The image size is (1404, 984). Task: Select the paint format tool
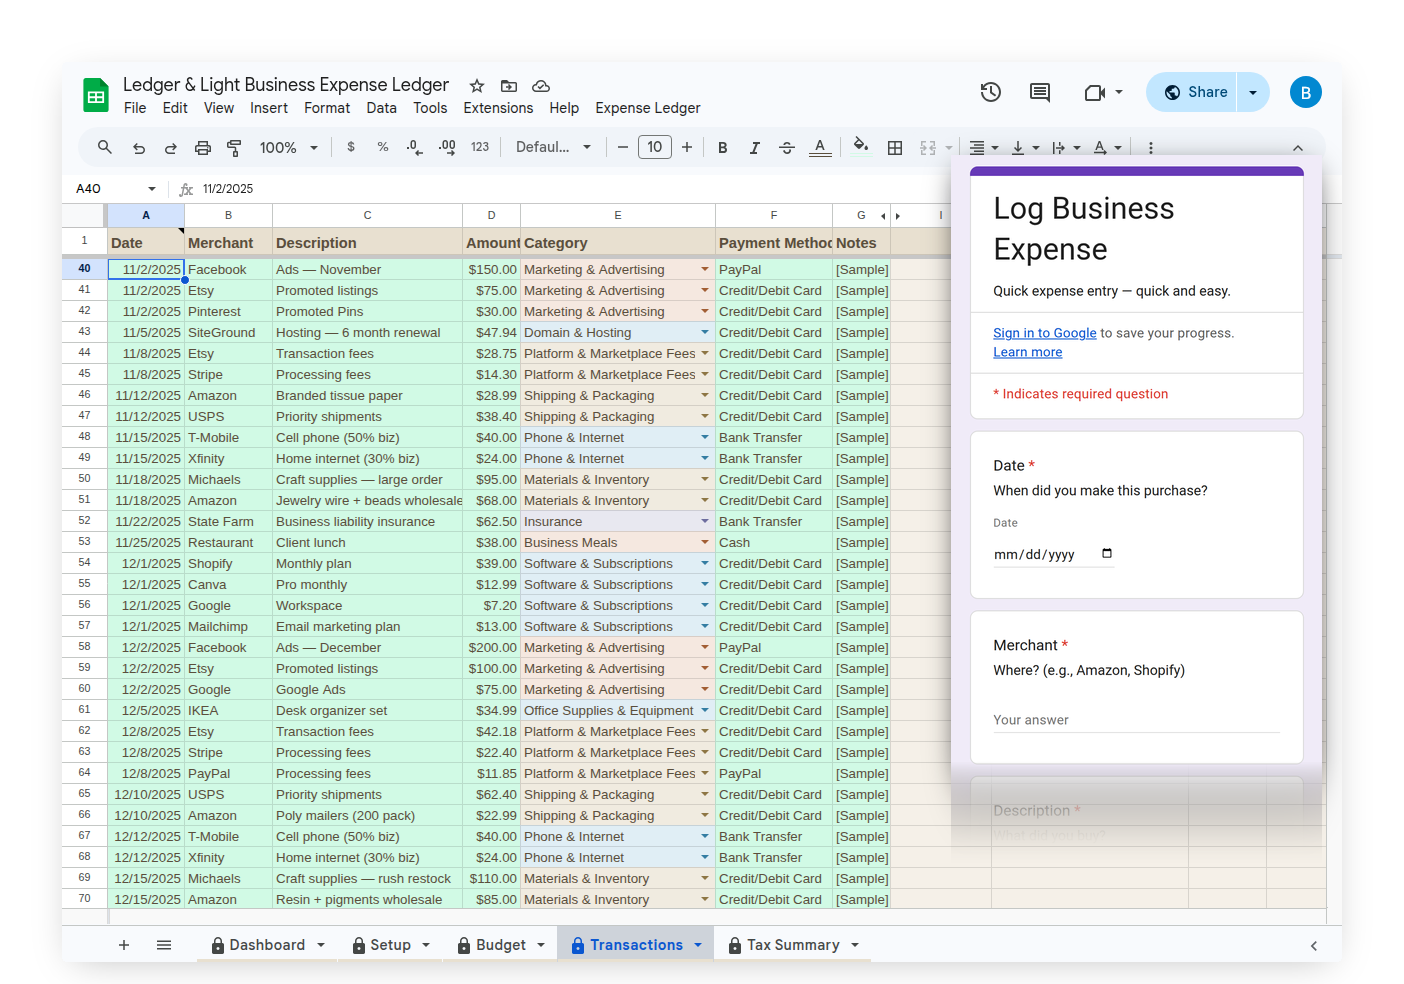(234, 148)
